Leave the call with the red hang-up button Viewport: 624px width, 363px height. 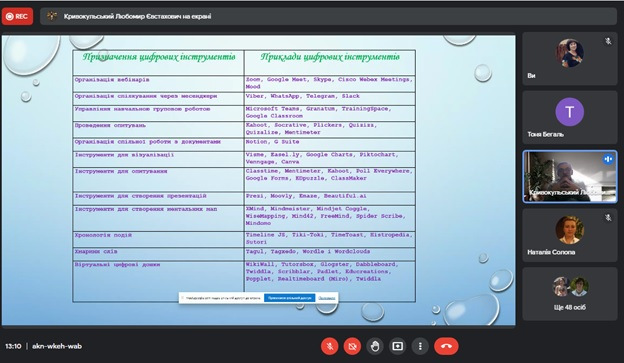tap(446, 346)
